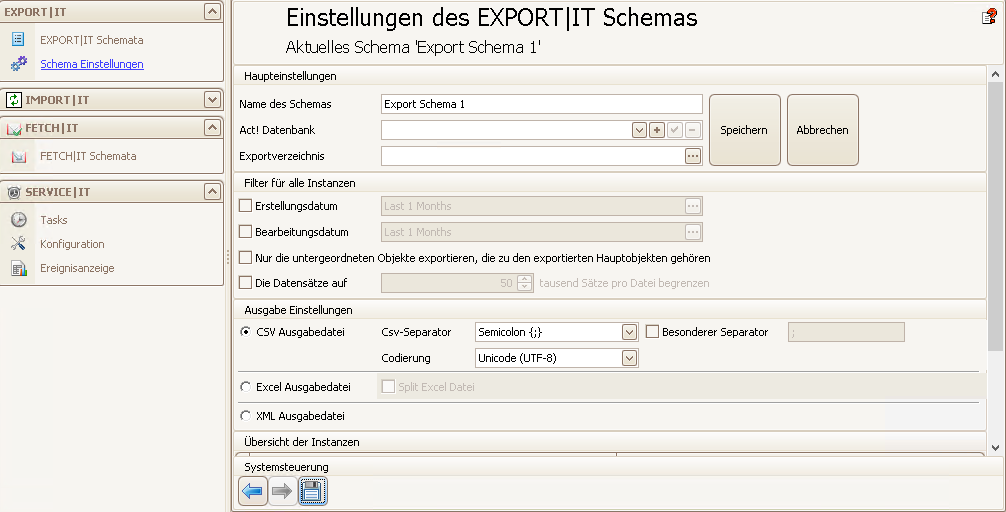
Task: Click the FETCH|IT mail icon in header
Action: click(x=14, y=128)
